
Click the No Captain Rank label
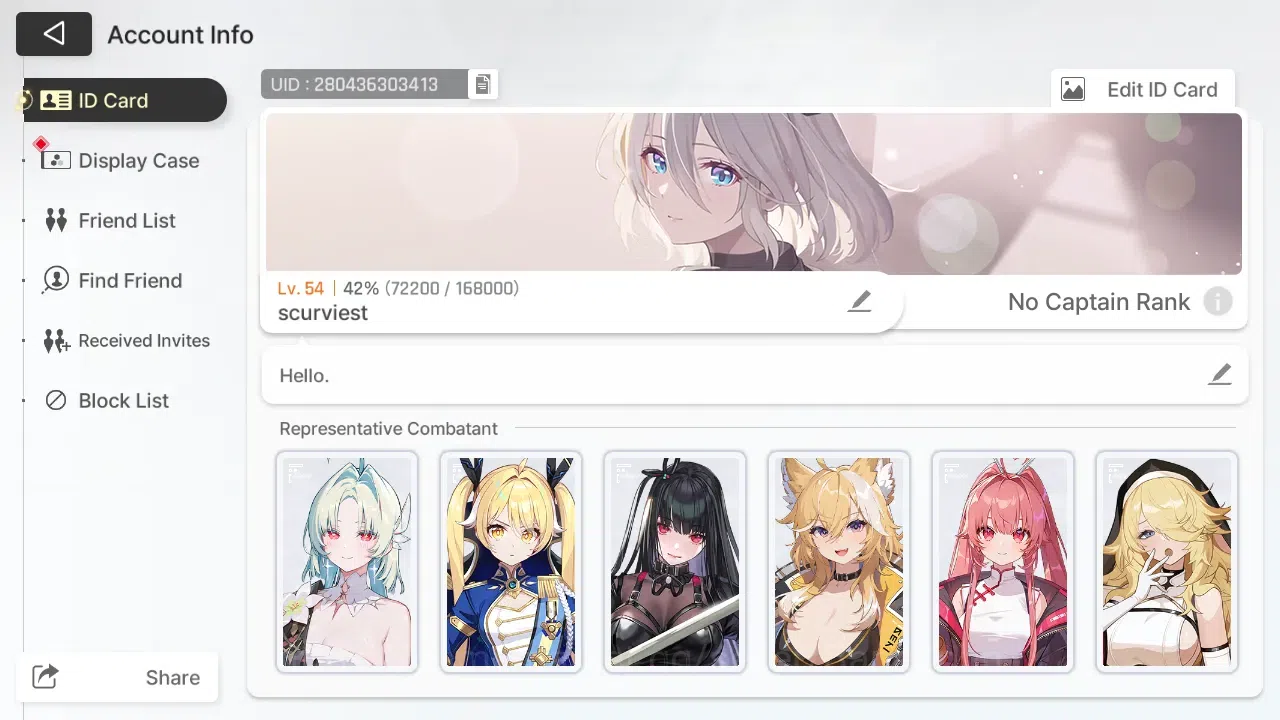coord(1099,302)
